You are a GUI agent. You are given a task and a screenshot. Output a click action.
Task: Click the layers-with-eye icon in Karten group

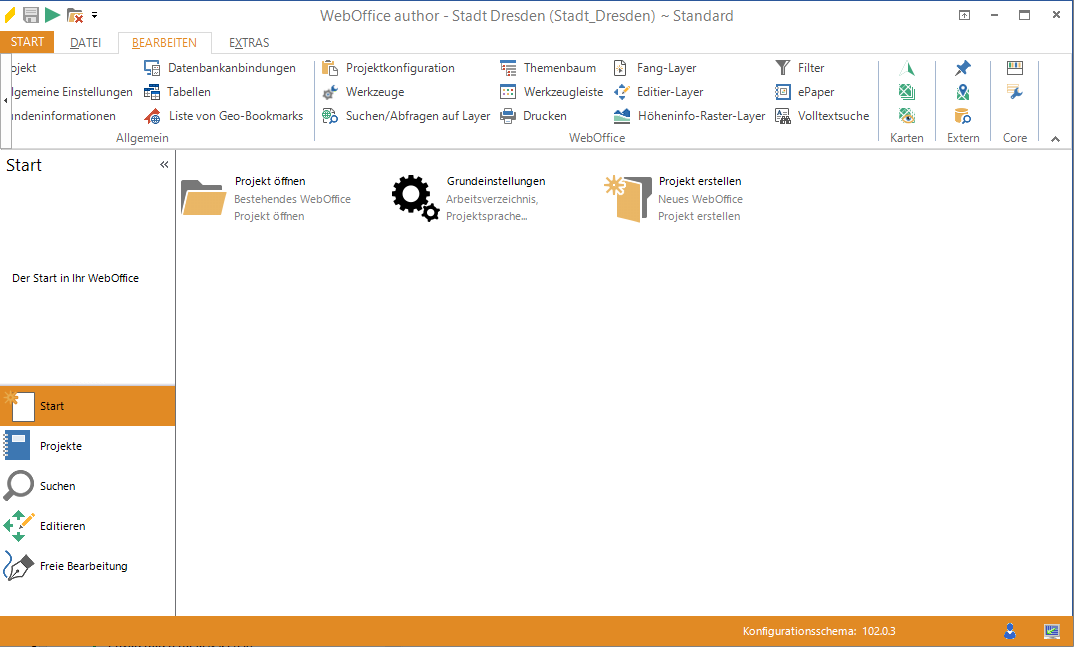click(907, 116)
